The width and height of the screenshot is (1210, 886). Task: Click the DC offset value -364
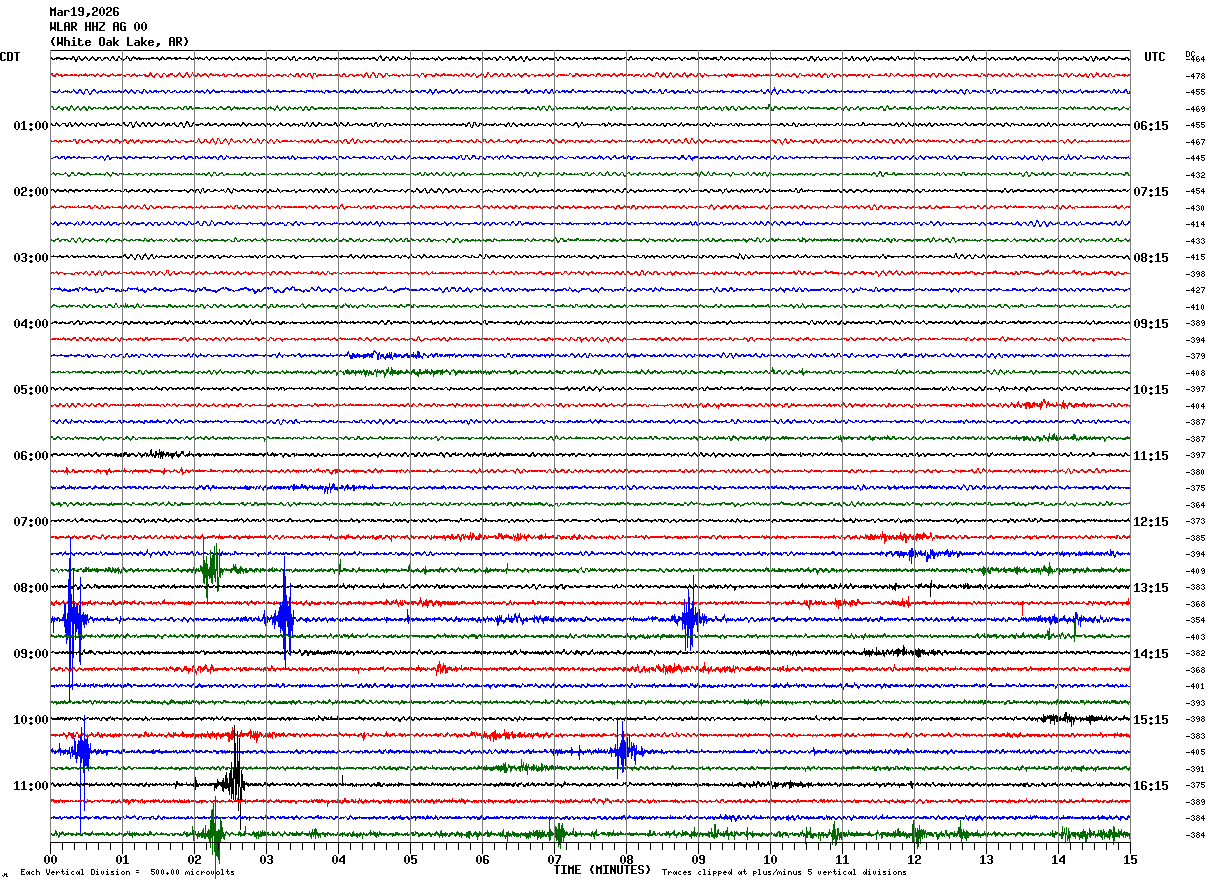coord(1195,505)
